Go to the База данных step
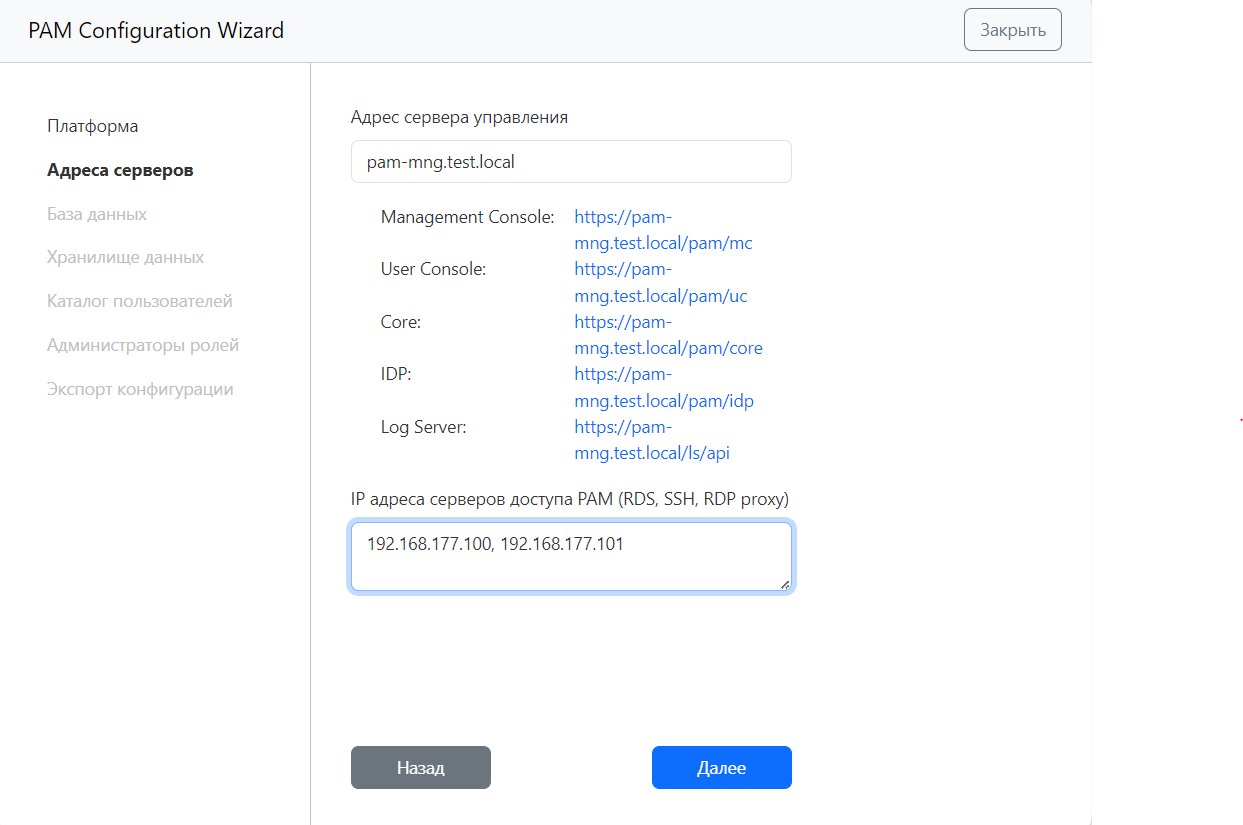This screenshot has width=1243, height=825. [97, 214]
